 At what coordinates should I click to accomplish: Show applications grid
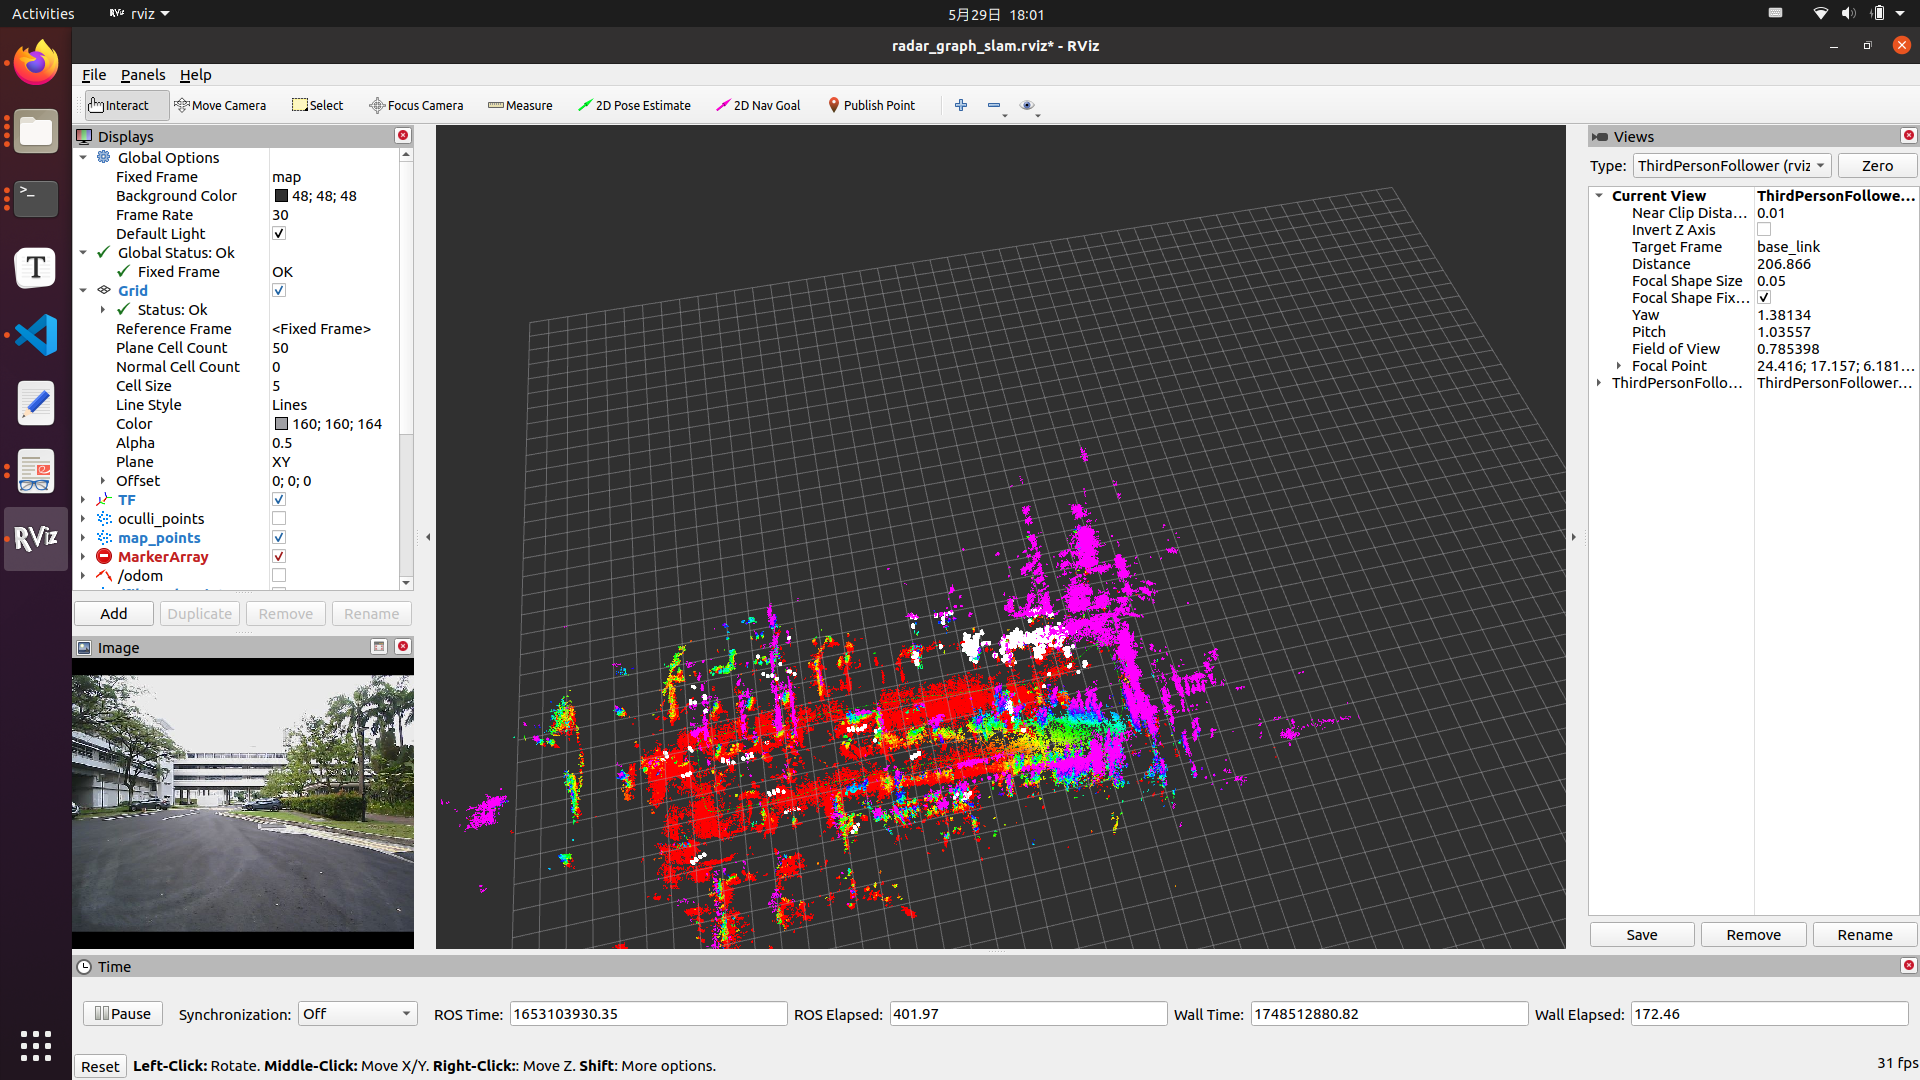coord(36,1046)
